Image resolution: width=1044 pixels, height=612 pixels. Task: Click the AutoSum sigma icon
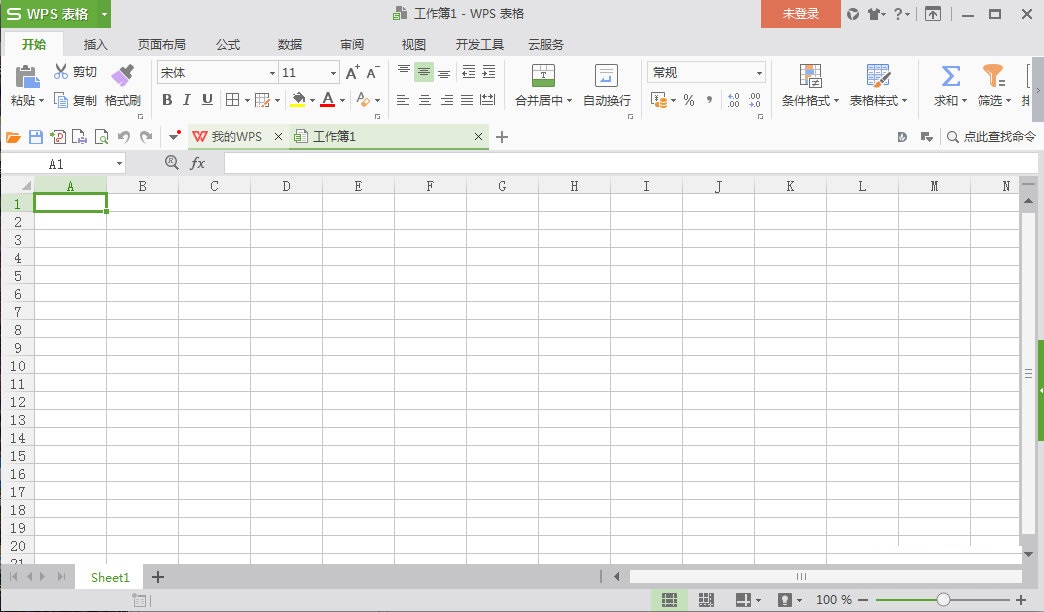pyautogui.click(x=951, y=76)
